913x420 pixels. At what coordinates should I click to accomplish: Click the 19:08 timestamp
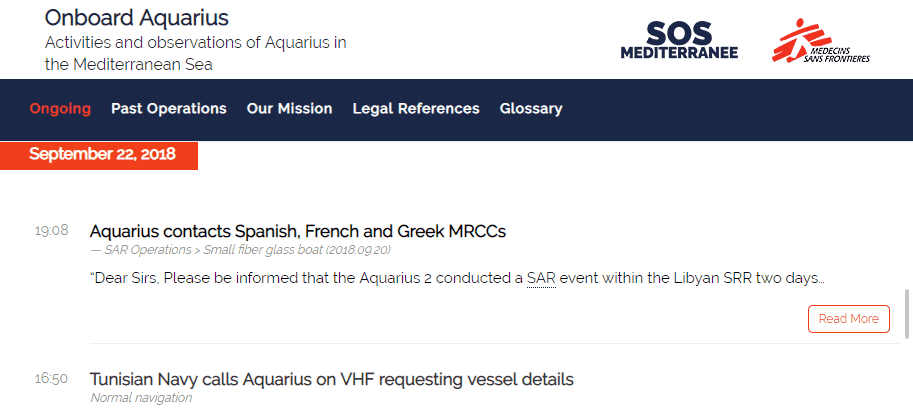tap(51, 231)
